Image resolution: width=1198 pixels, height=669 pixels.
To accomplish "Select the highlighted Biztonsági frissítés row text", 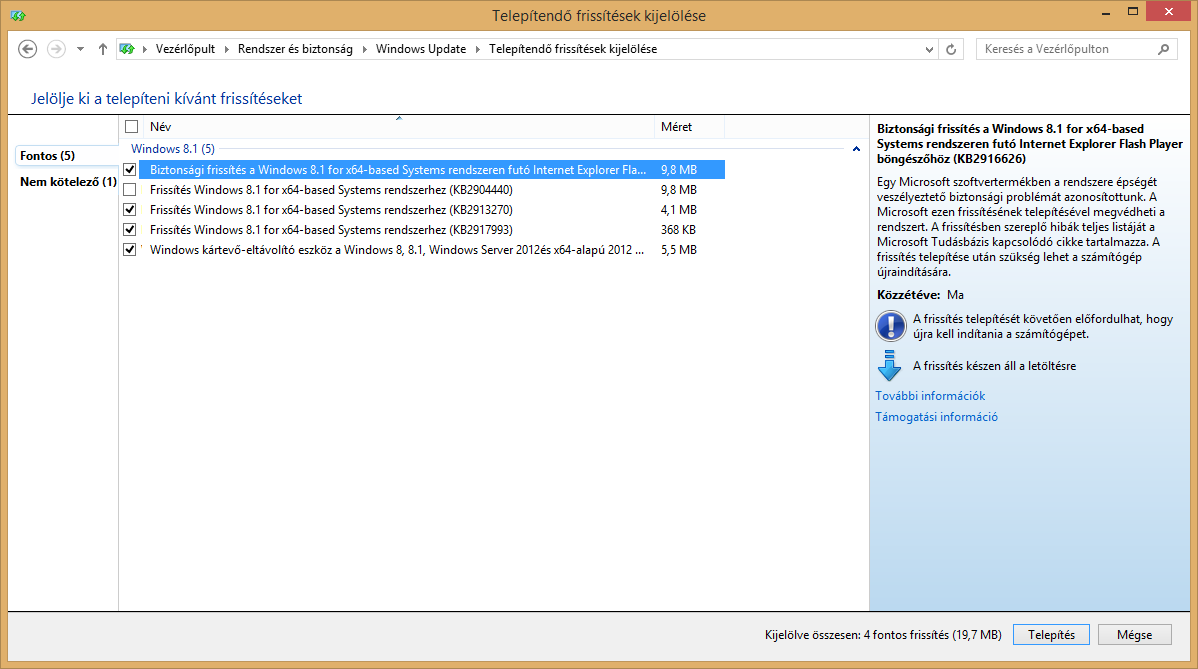I will [397, 170].
